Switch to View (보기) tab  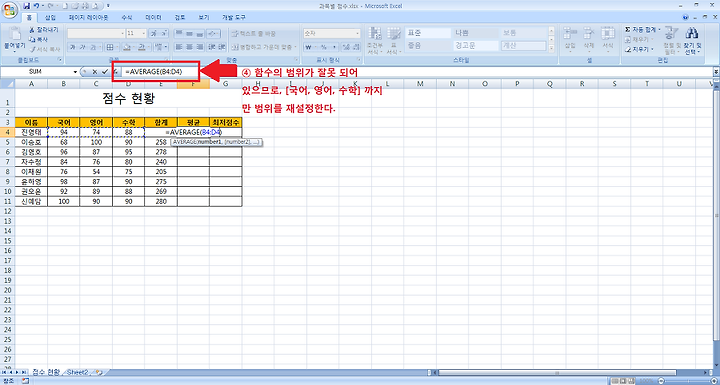pos(203,17)
